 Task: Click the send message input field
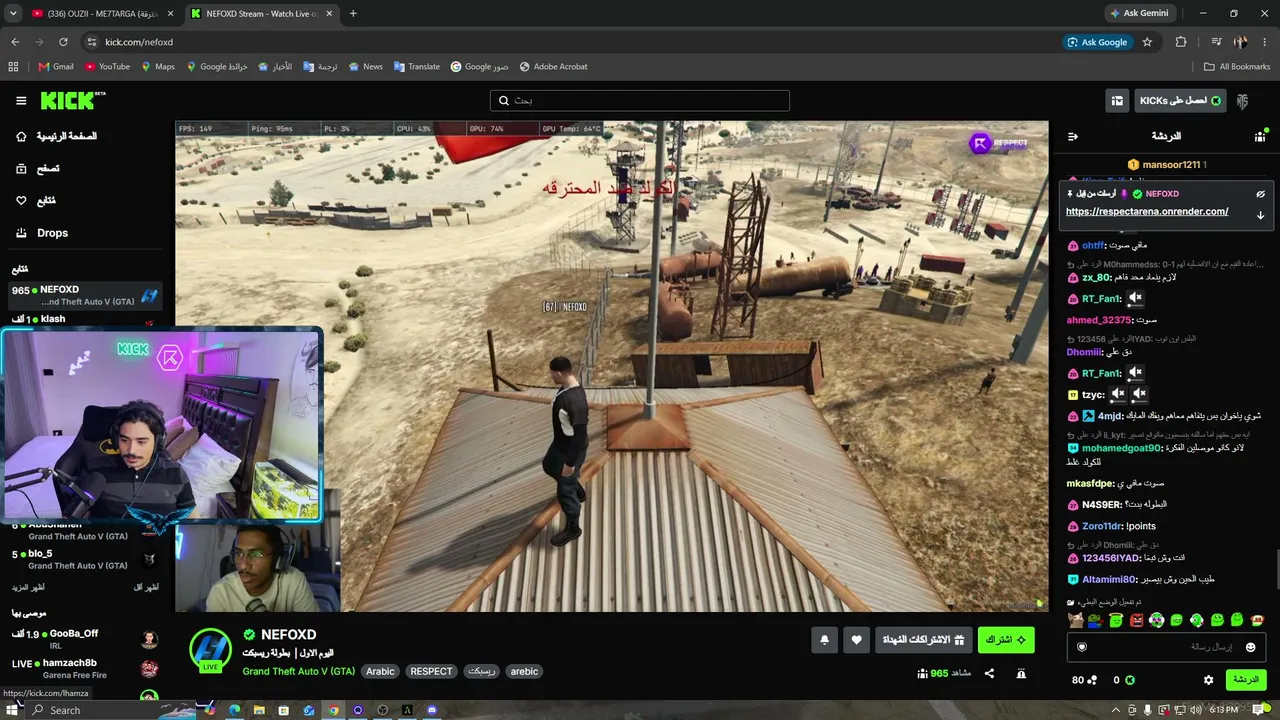1165,647
